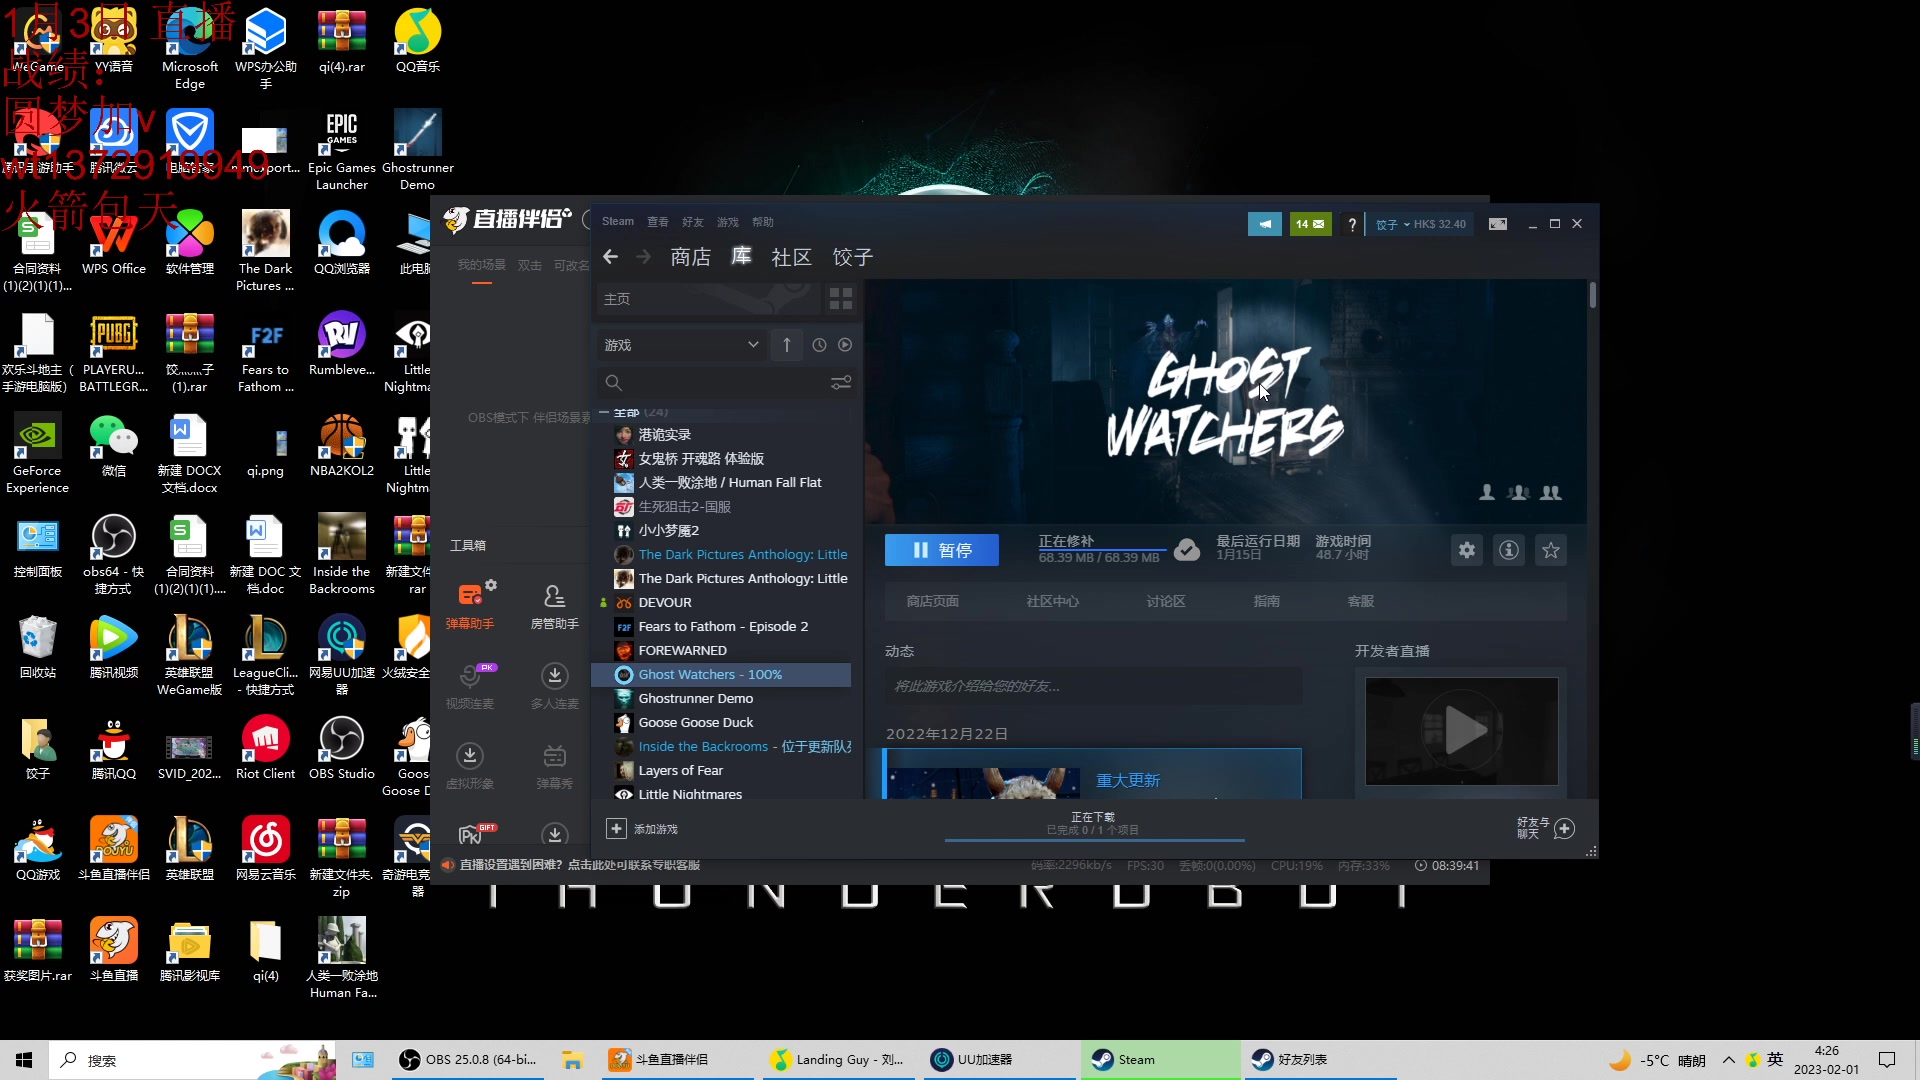The height and width of the screenshot is (1080, 1920).
Task: Open Ghost Watchers settings gear
Action: [x=1466, y=550]
